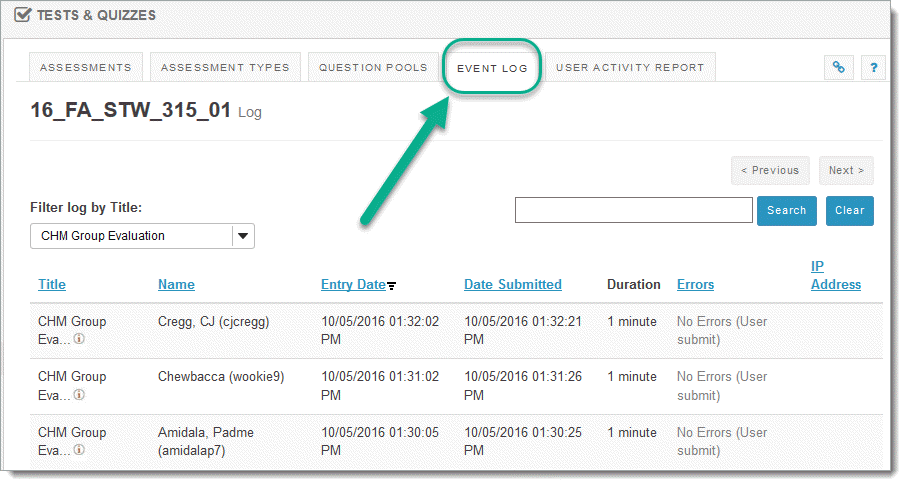Screen dimensions: 906x486
Task: Click the Duration column header text
Action: coord(633,284)
